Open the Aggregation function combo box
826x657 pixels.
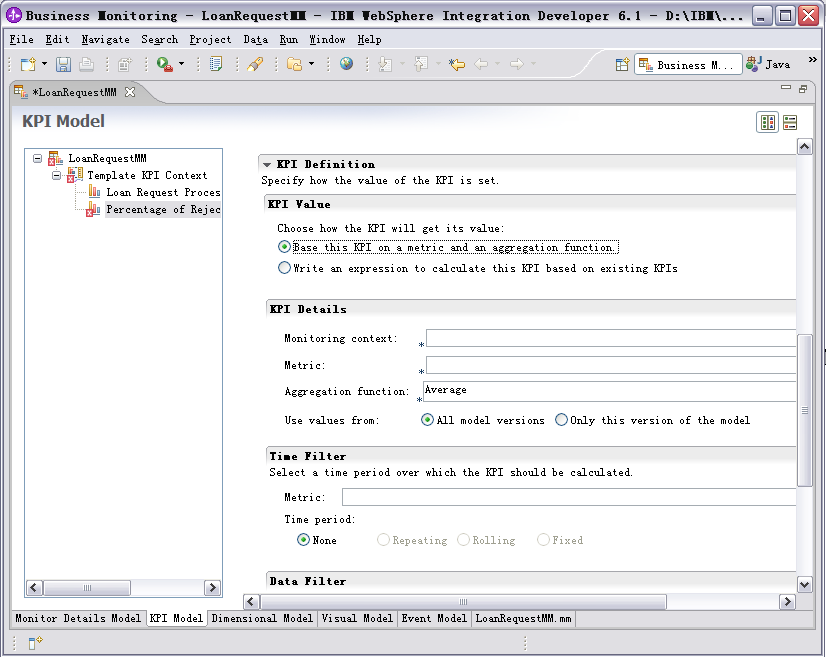click(609, 391)
